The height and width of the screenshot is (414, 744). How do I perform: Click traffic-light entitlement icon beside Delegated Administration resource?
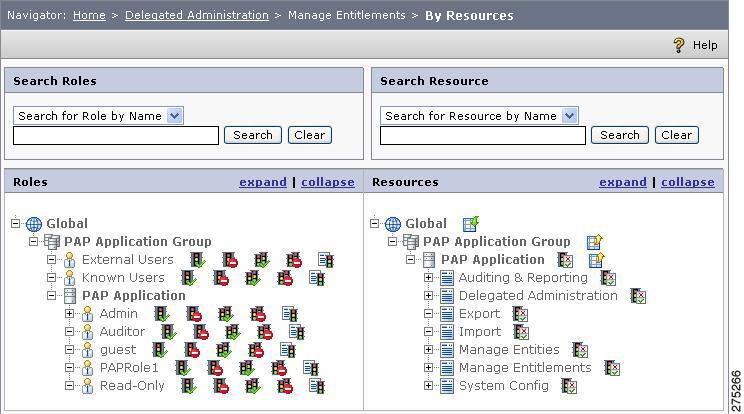coord(638,296)
